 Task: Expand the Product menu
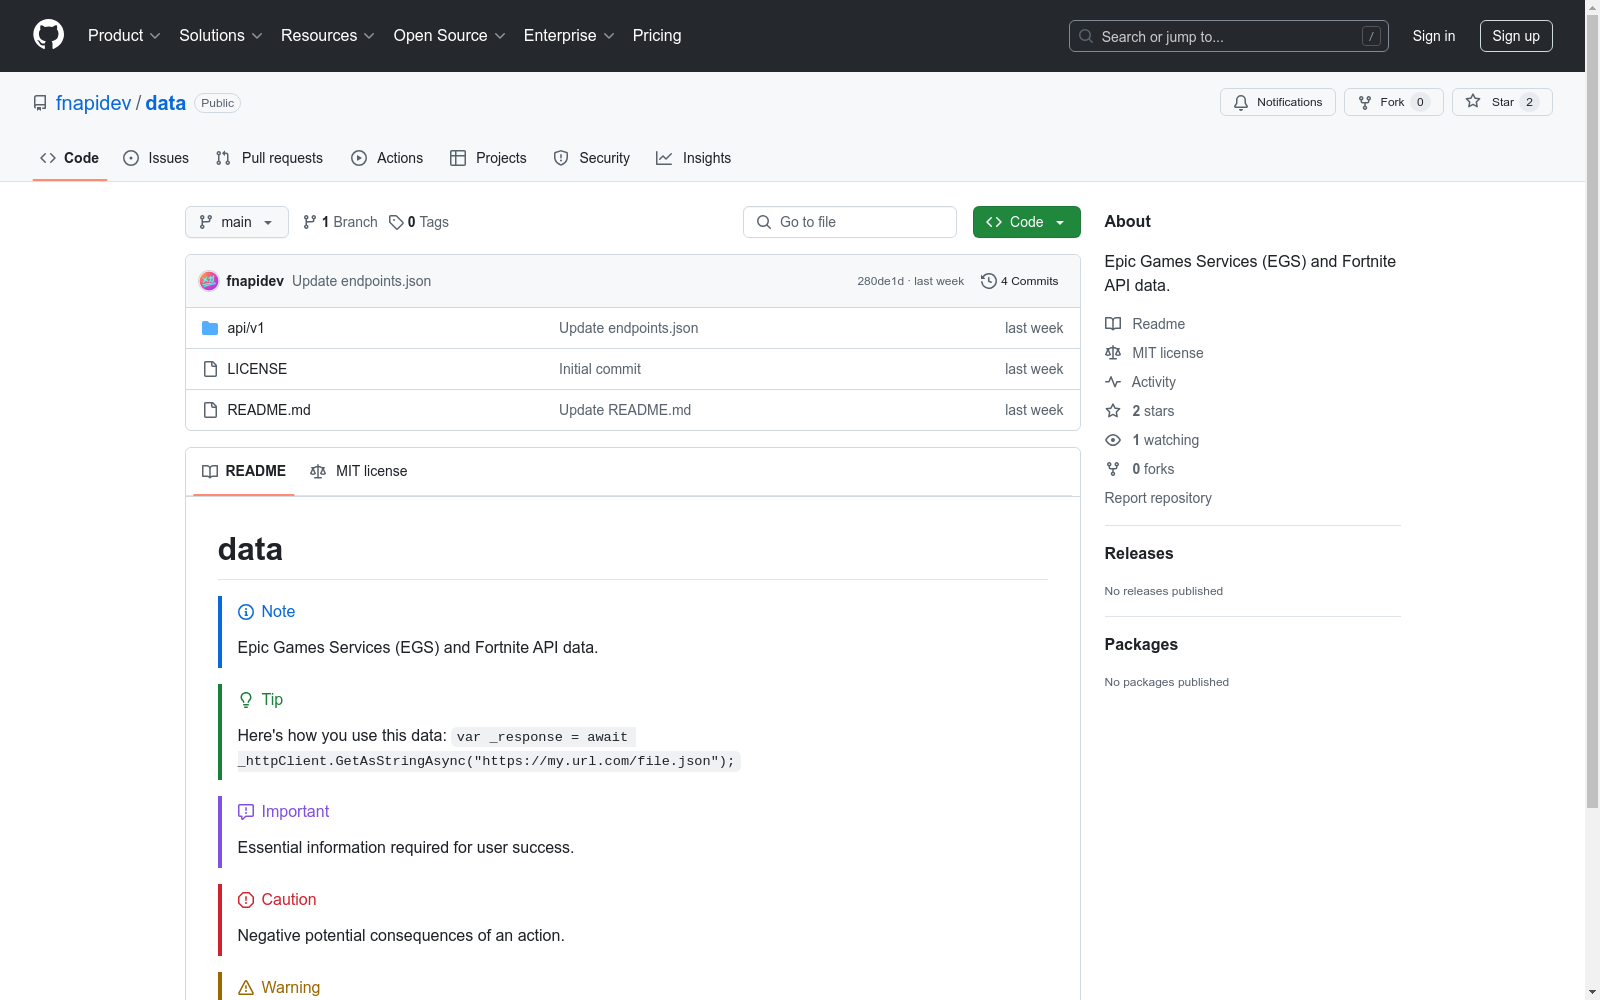[x=123, y=35]
